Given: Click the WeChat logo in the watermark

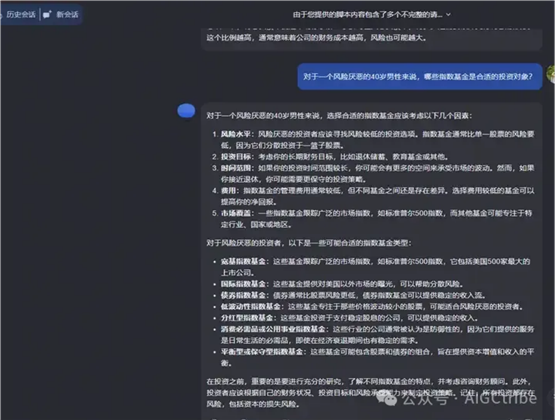Looking at the screenshot, I should point(387,398).
